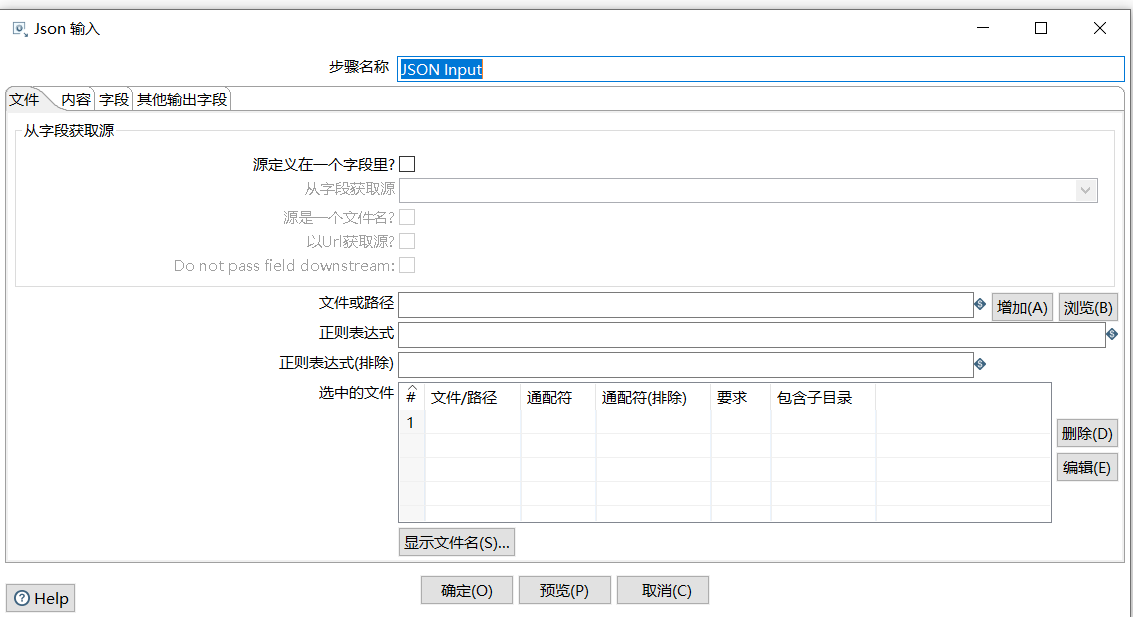Click the 要求 column header
1133x617 pixels.
(741, 397)
